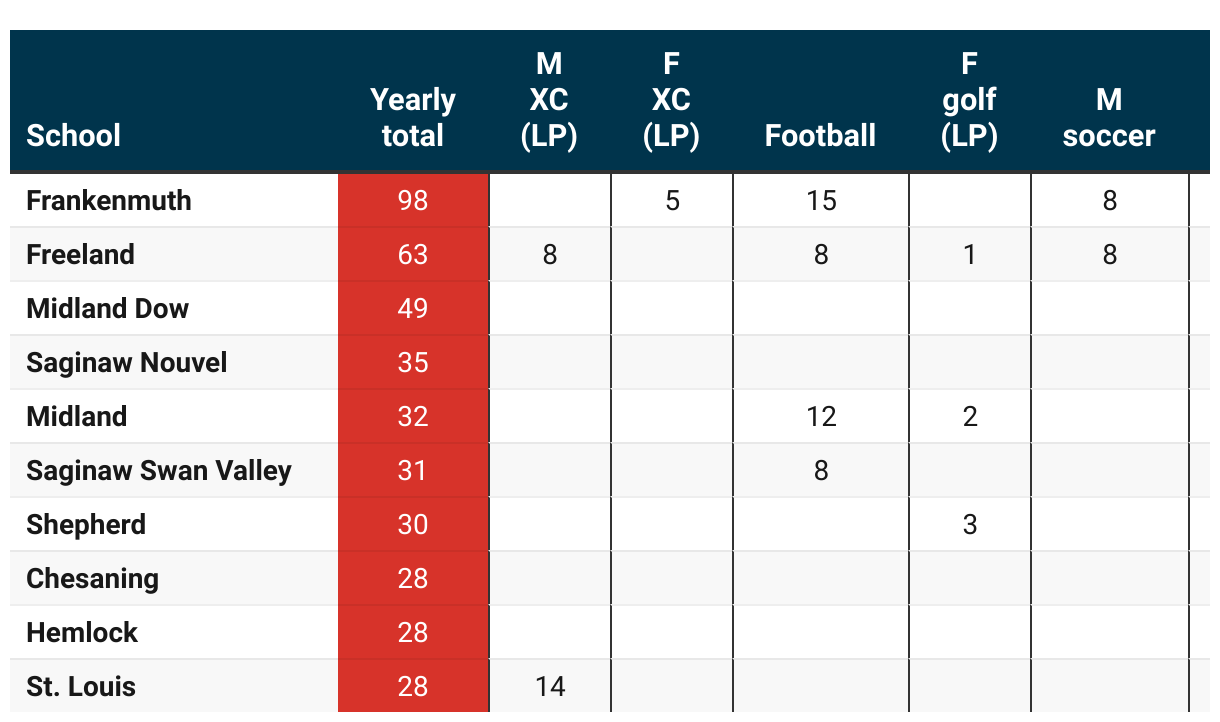Select the Saginaw Swan Valley row name

[159, 470]
